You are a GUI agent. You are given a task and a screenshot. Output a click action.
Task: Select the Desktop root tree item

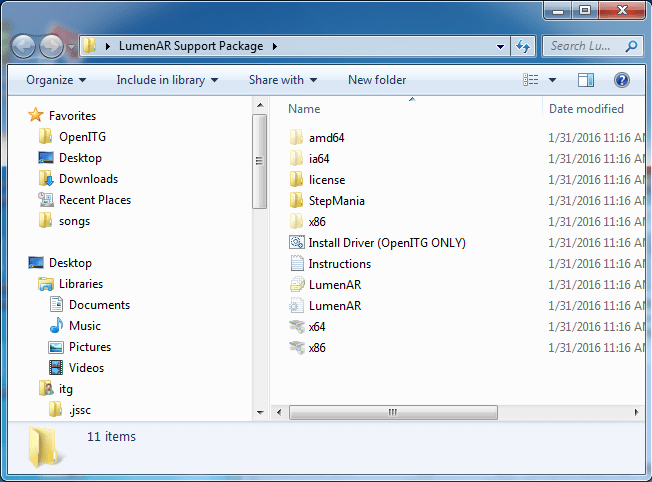[60, 262]
